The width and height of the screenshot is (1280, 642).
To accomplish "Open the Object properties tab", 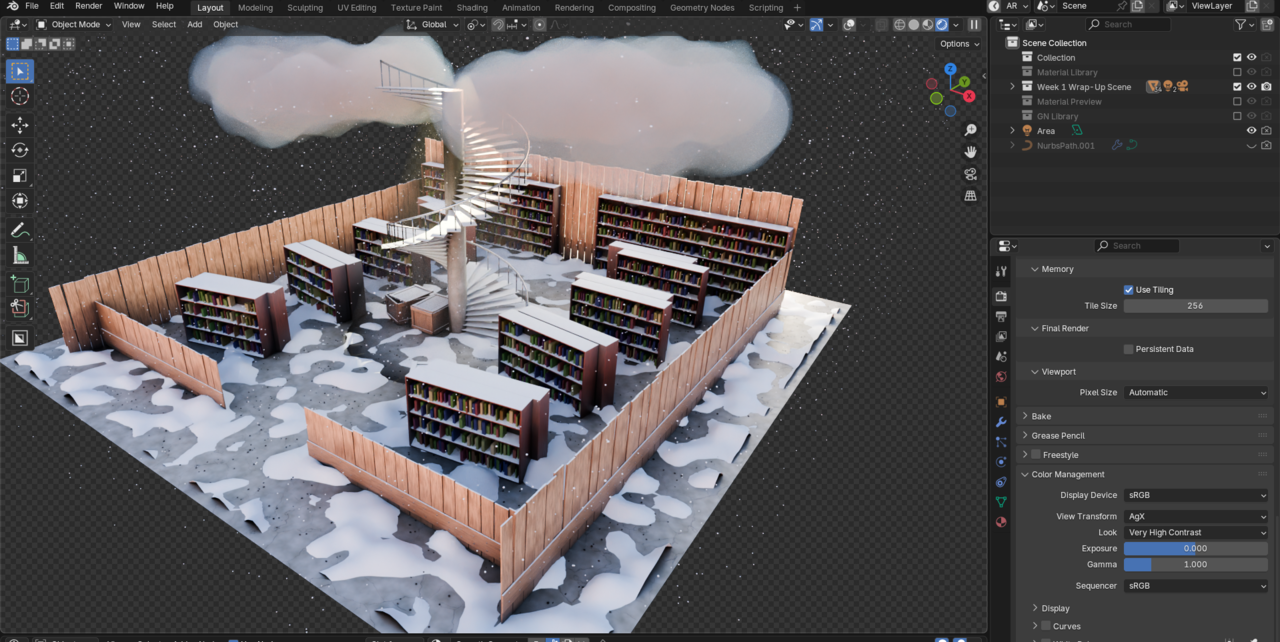I will click(x=1001, y=402).
